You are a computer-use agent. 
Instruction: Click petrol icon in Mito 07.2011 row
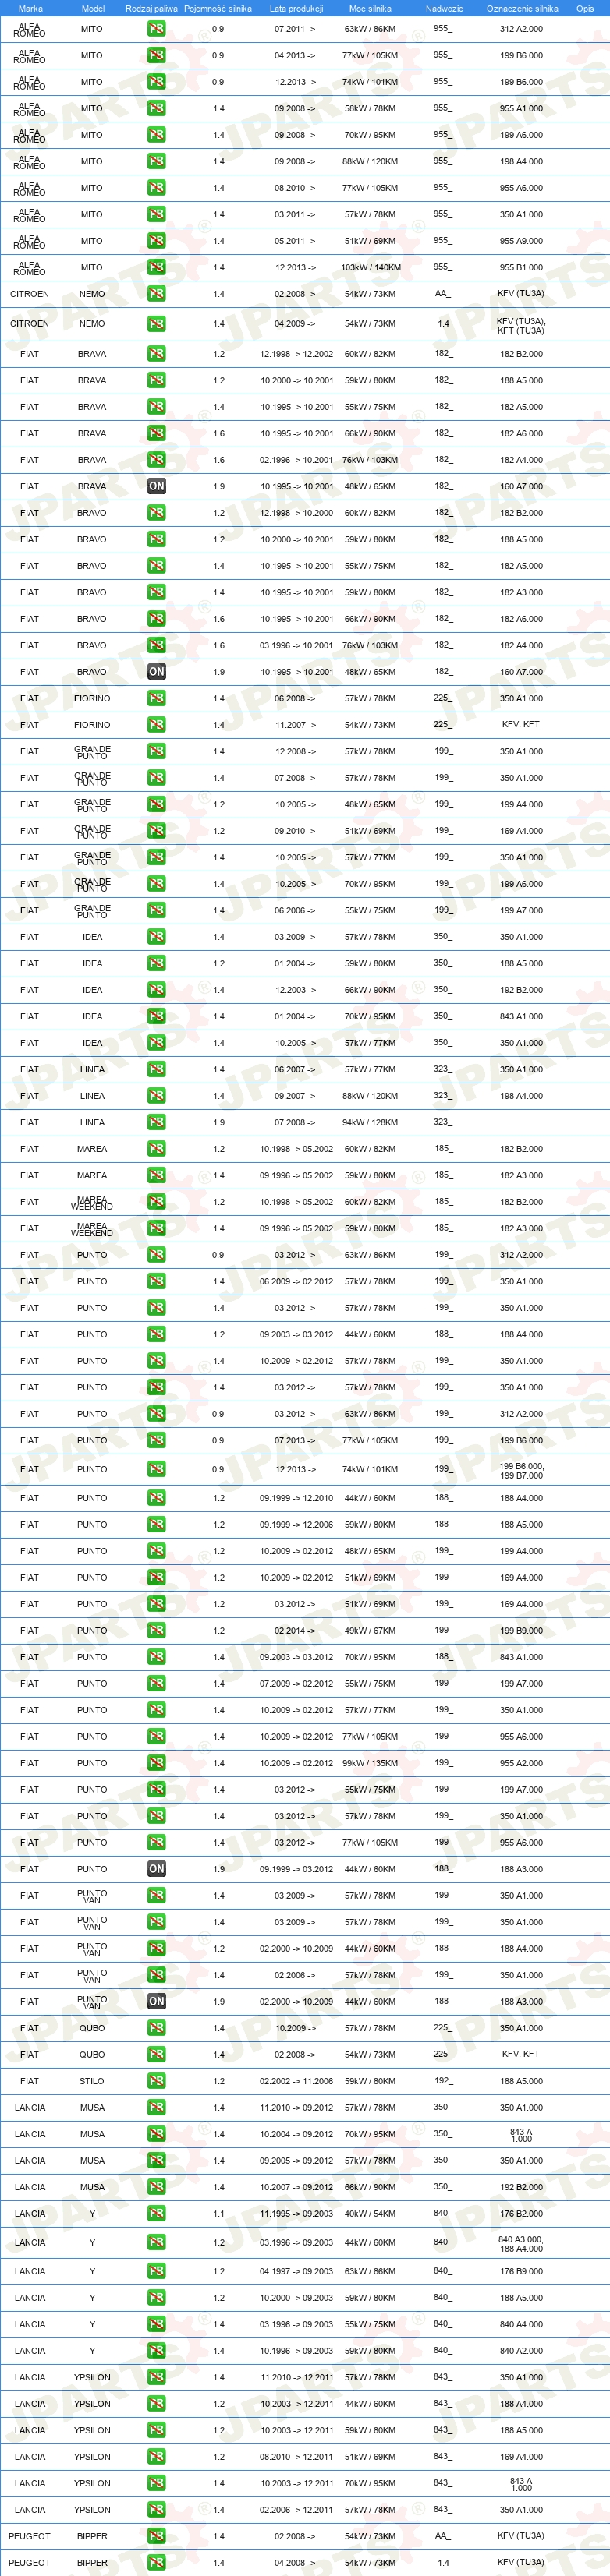[x=157, y=29]
